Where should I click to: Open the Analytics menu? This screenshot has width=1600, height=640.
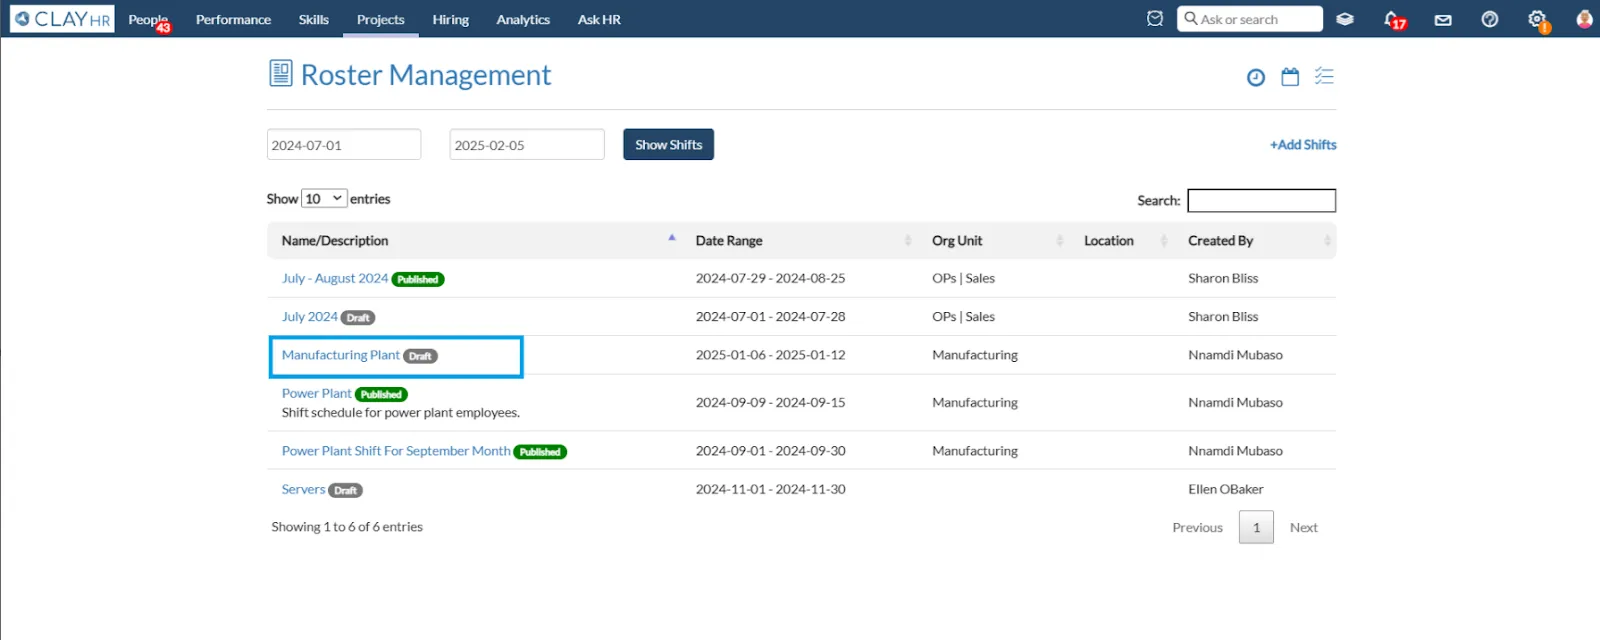tap(523, 19)
